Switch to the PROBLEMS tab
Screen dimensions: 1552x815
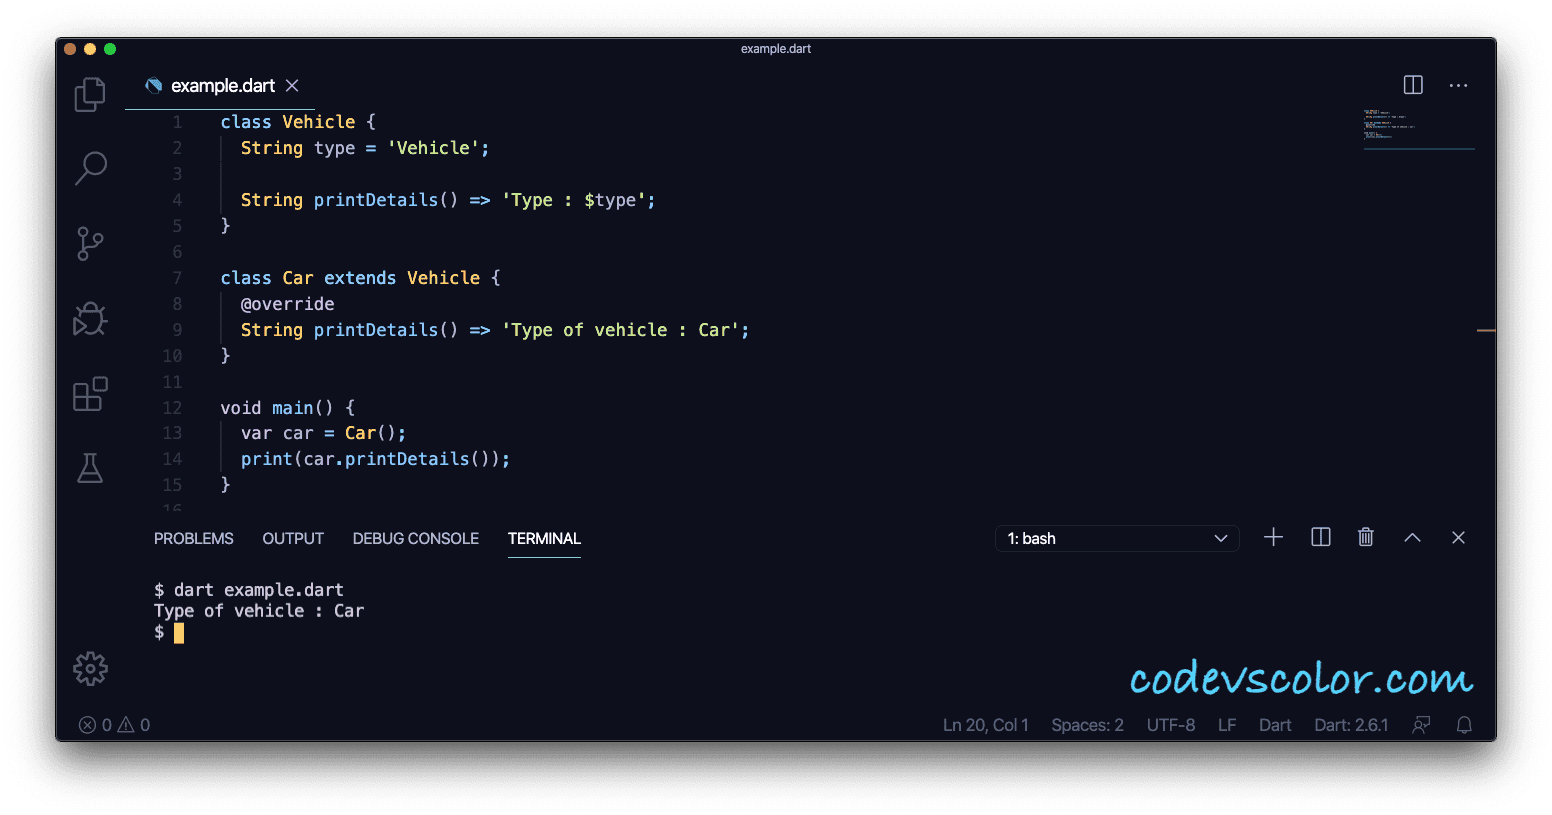[x=194, y=538]
